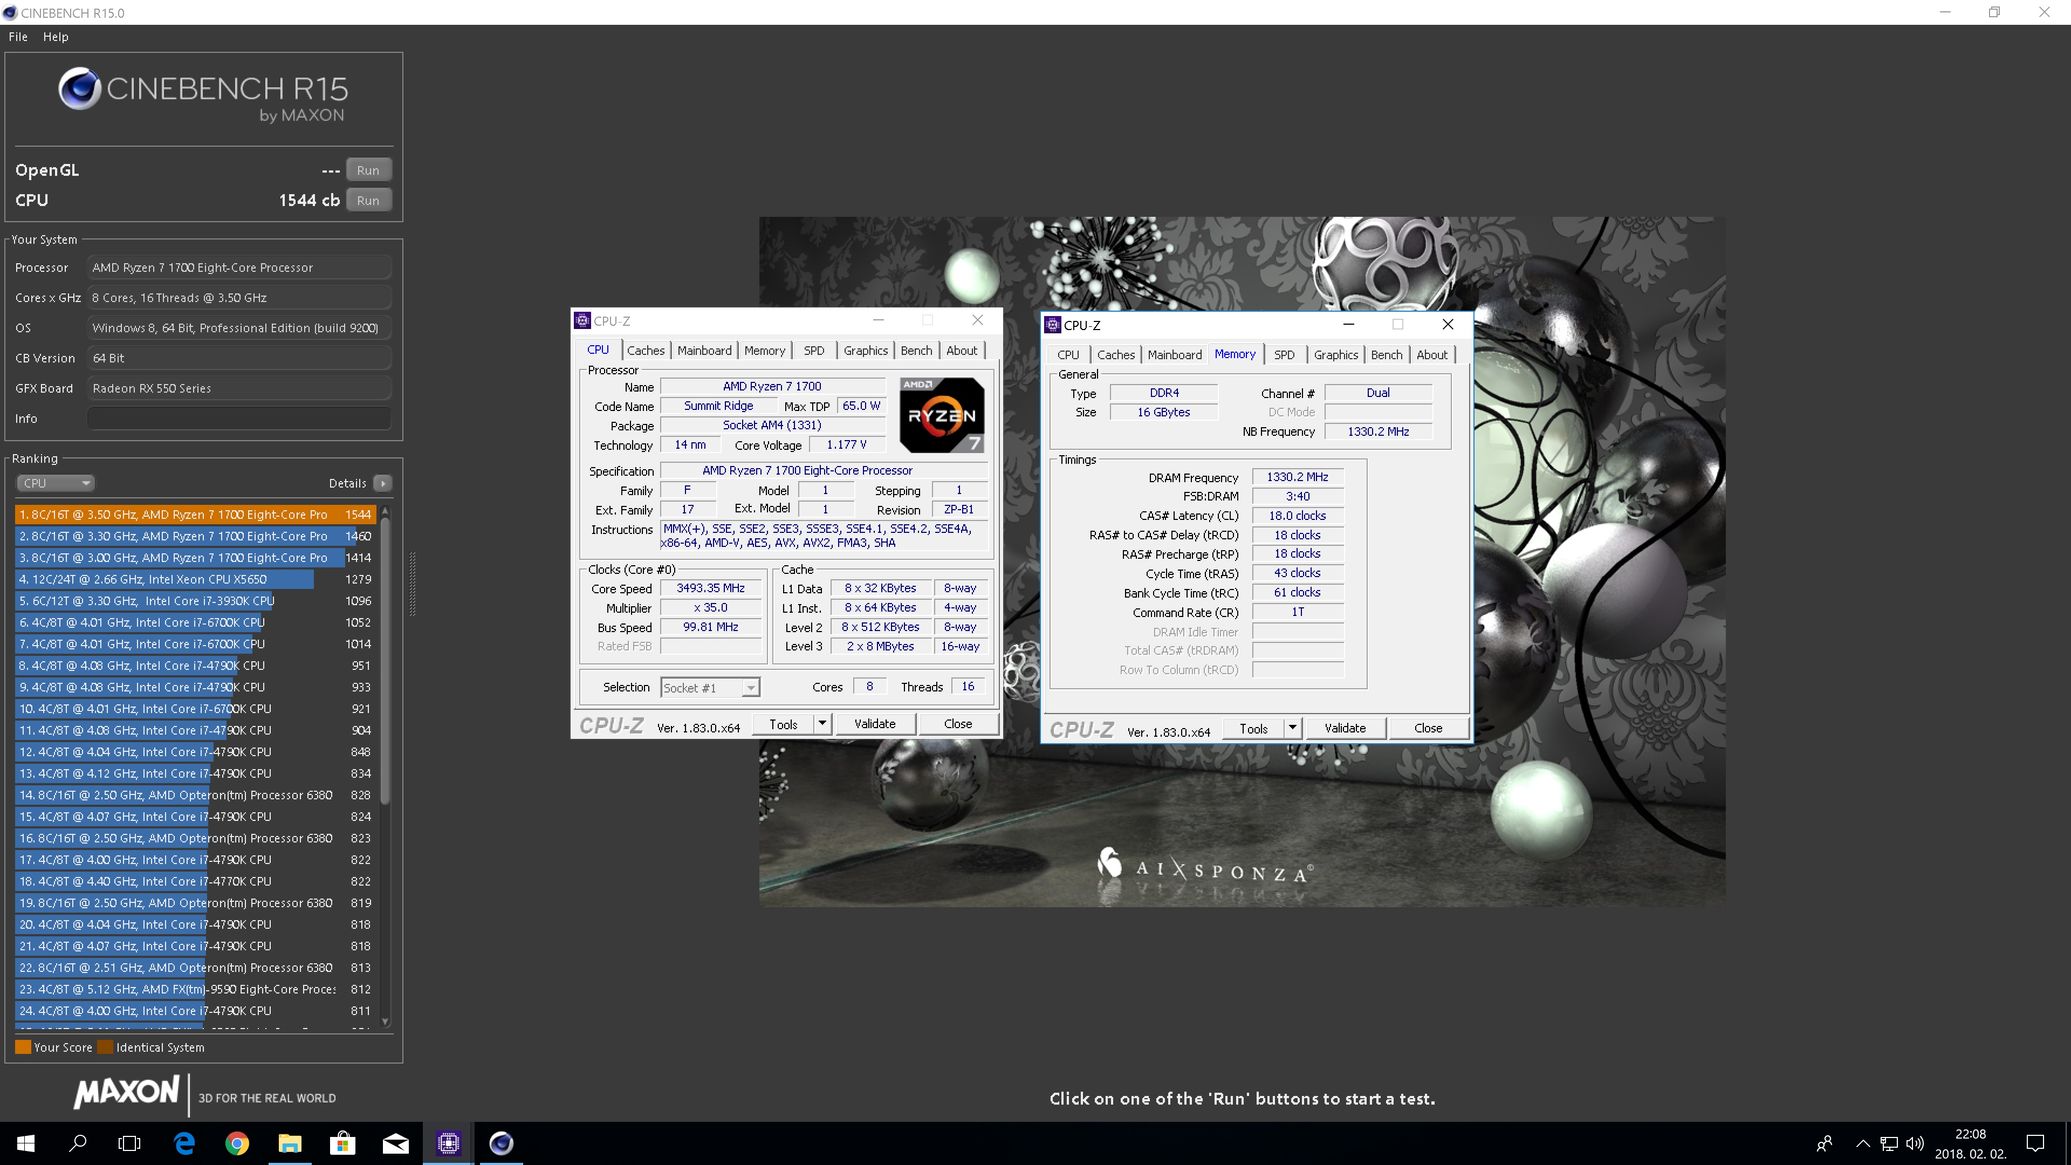Show hidden system tray icons
Image resolution: width=2071 pixels, height=1165 pixels.
coord(1862,1143)
